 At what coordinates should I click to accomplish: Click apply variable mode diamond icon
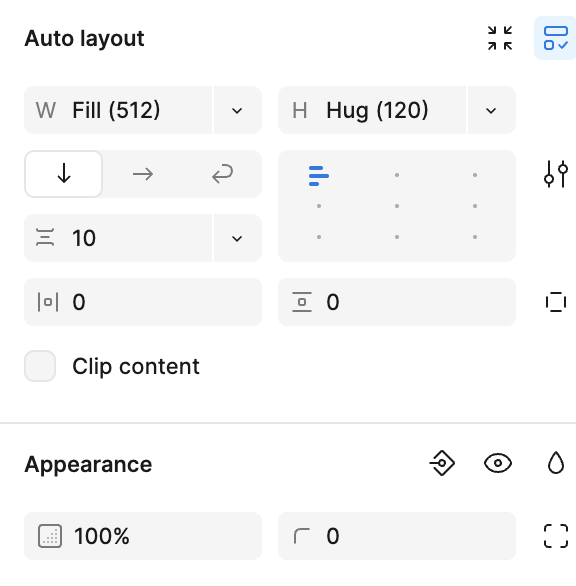(442, 463)
